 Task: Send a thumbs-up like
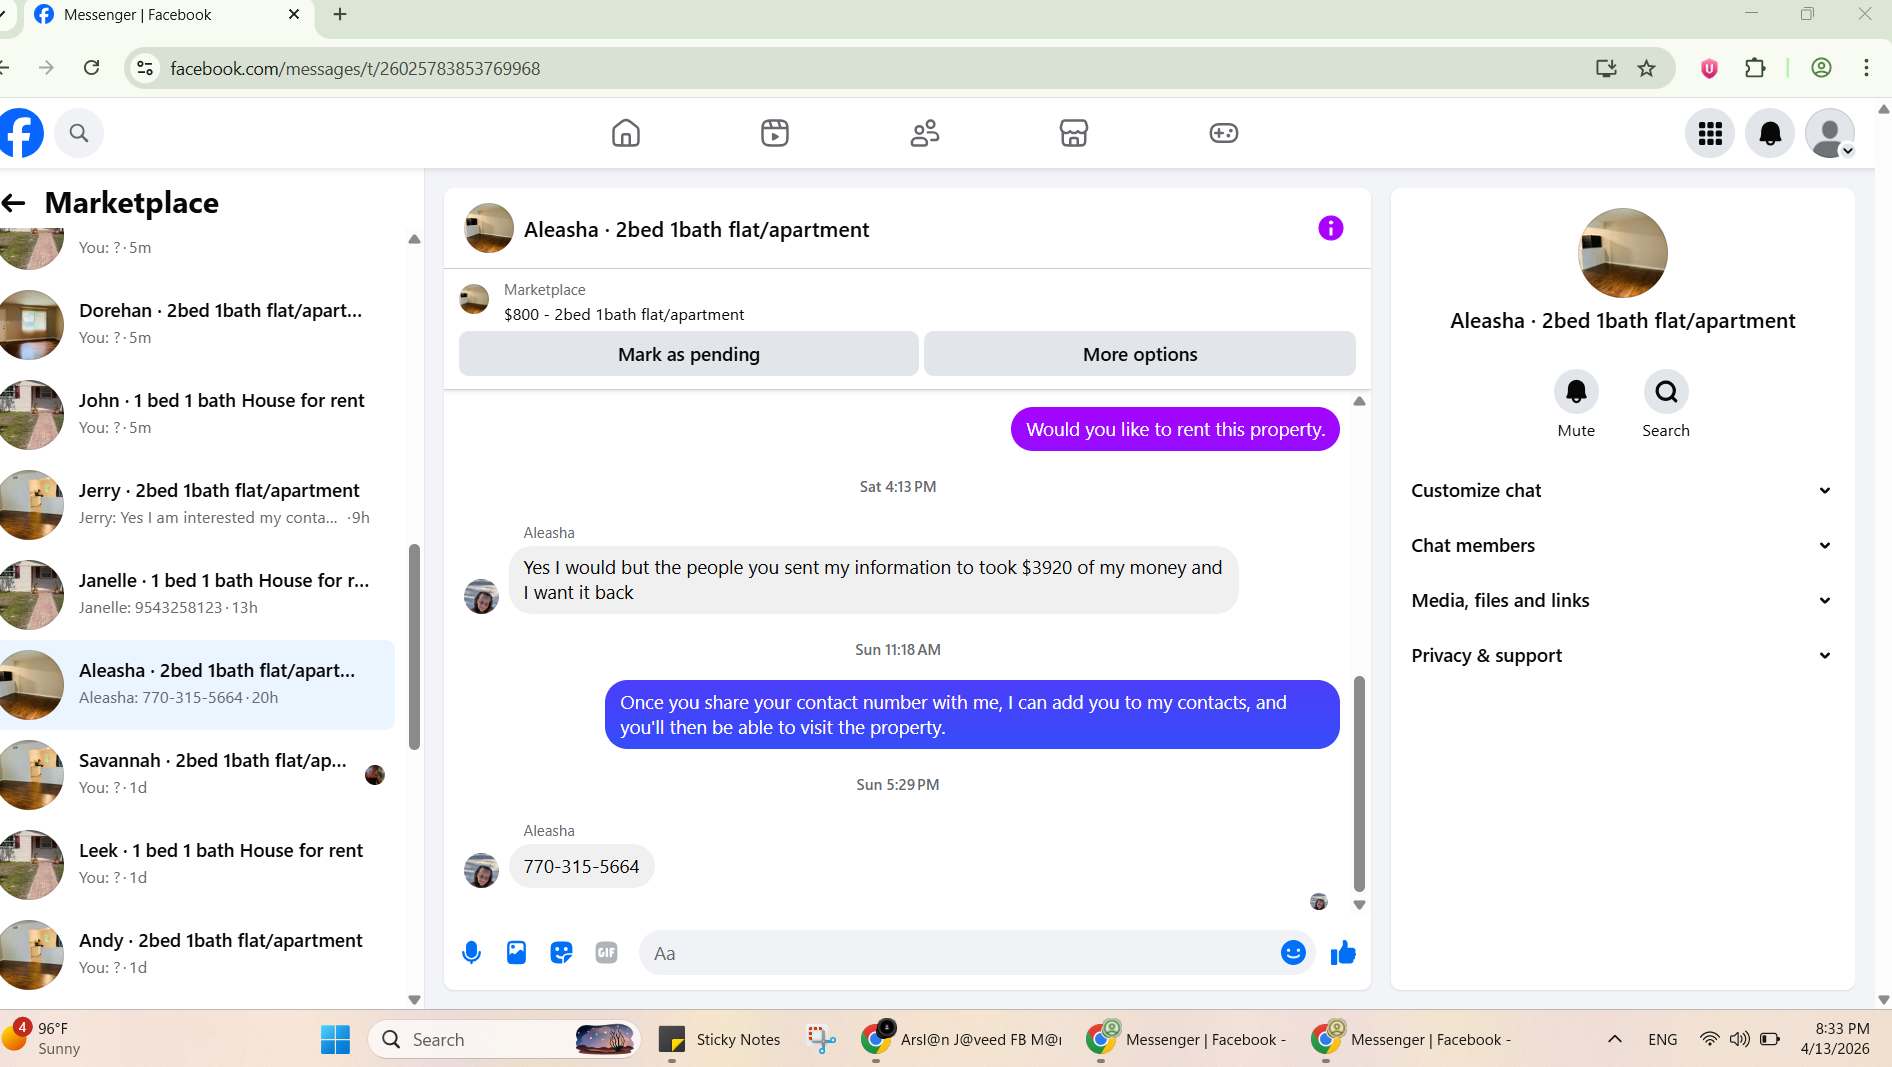point(1343,953)
